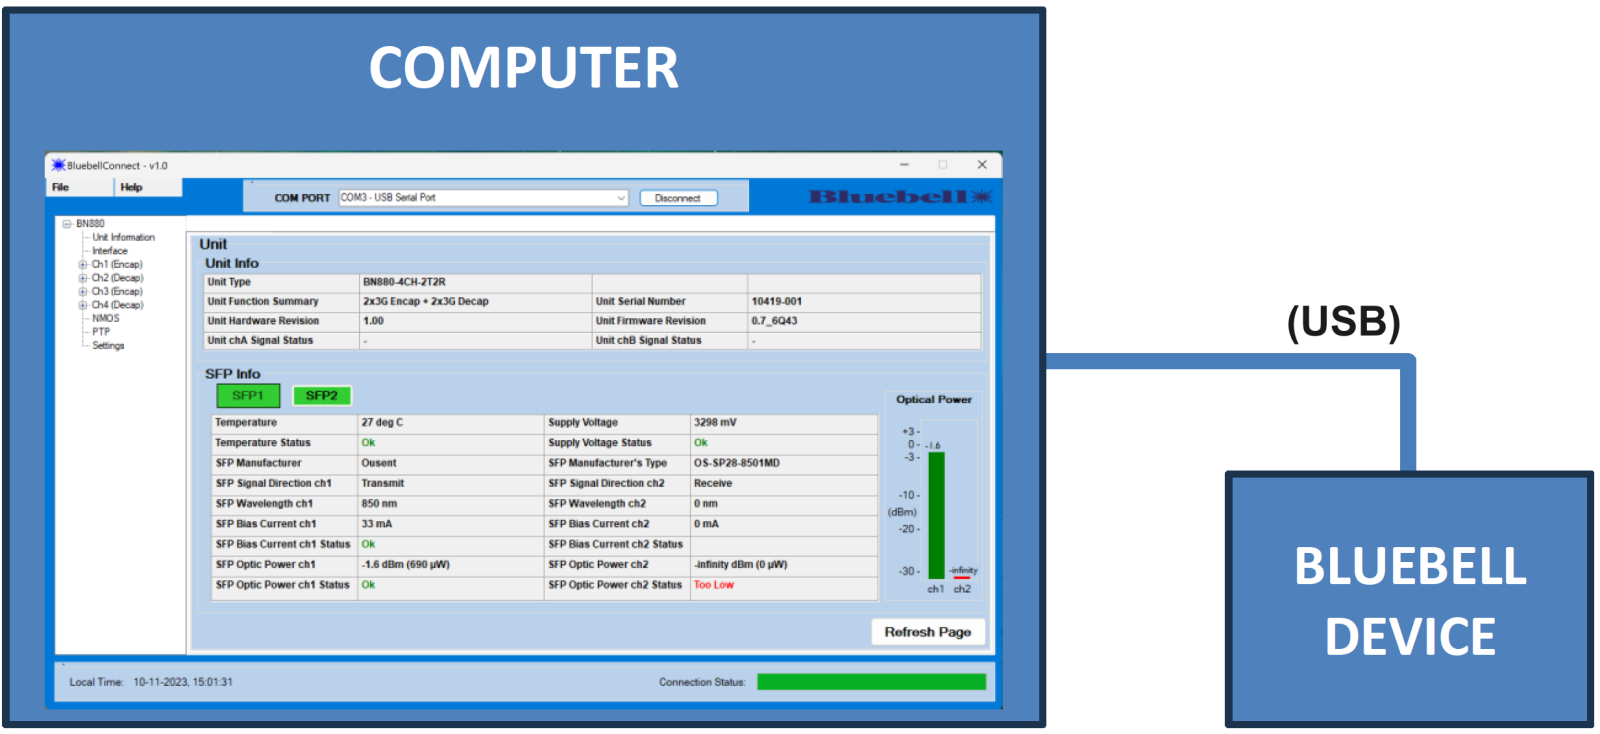Viewport: 1600px width, 734px height.
Task: Click the Local Time display in status bar
Action: tap(151, 682)
